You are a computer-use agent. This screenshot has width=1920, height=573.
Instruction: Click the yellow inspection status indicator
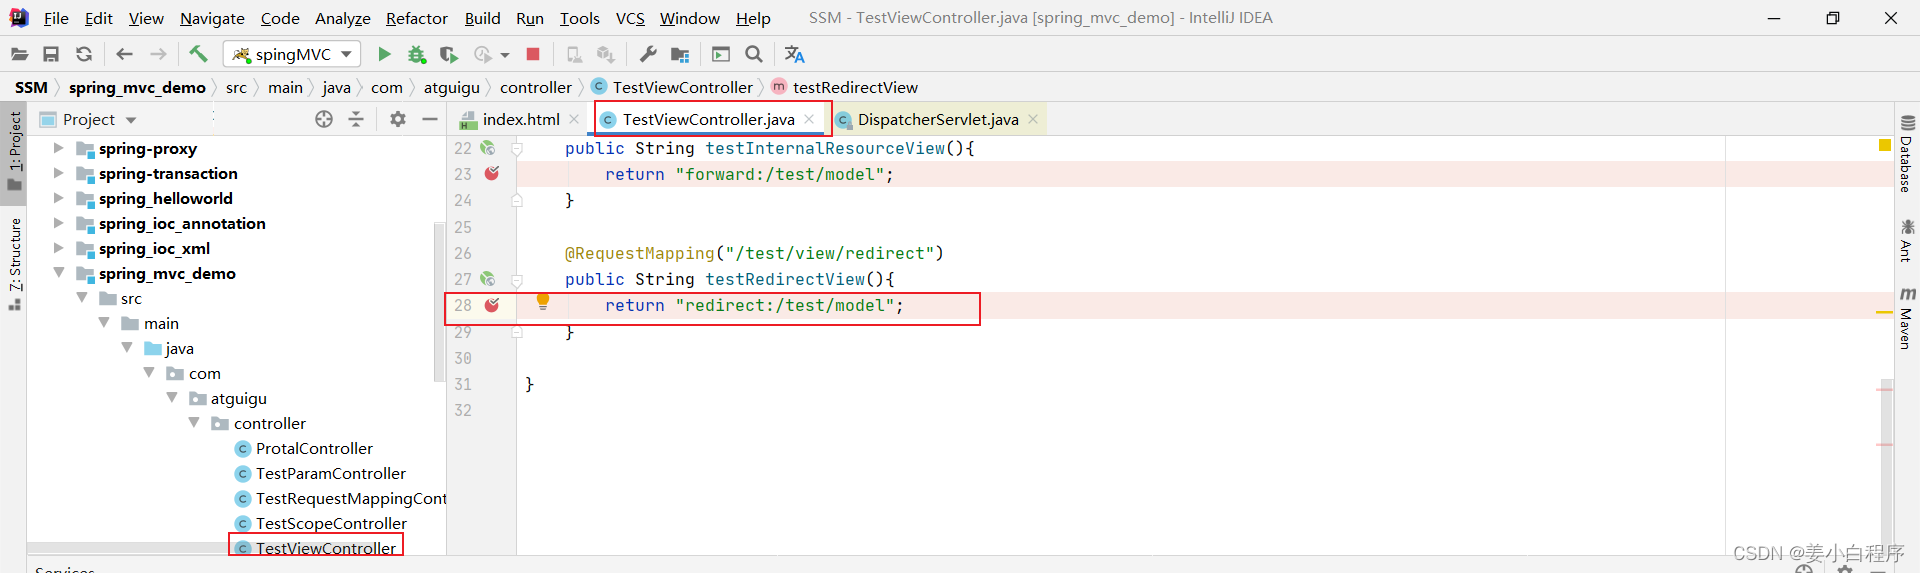click(1885, 146)
